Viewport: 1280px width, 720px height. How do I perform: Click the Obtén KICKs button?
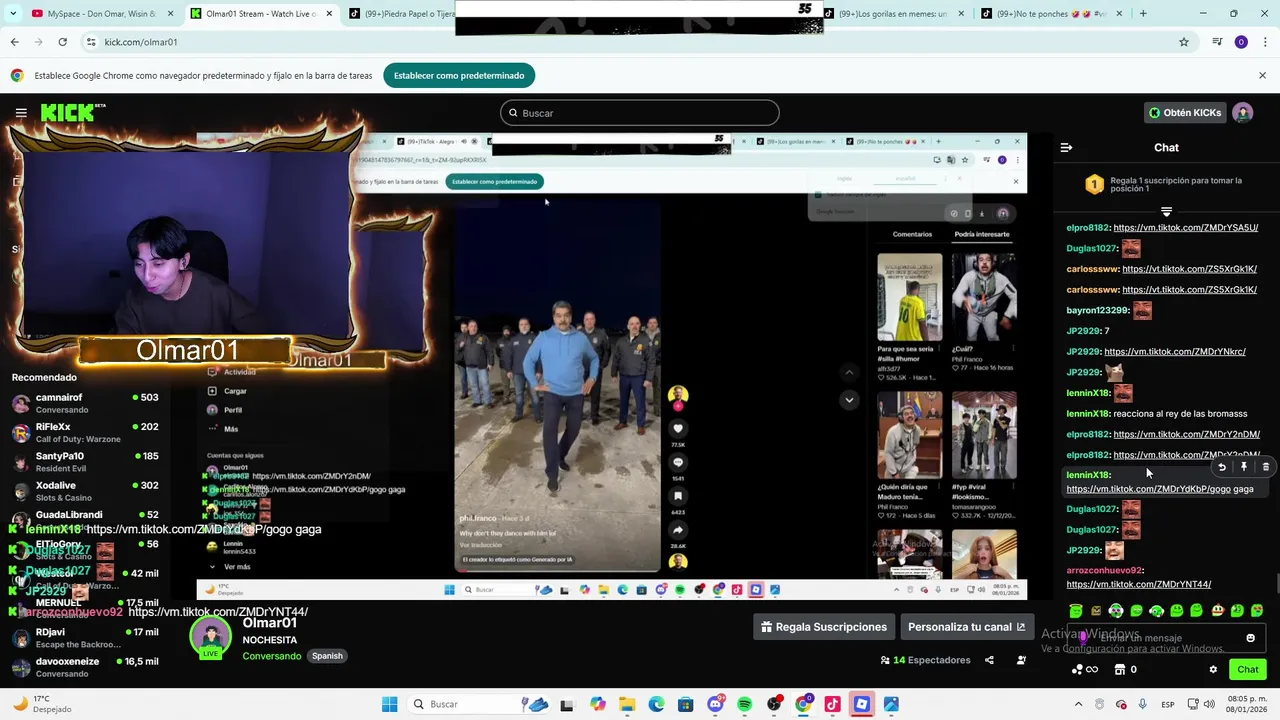pyautogui.click(x=1185, y=113)
